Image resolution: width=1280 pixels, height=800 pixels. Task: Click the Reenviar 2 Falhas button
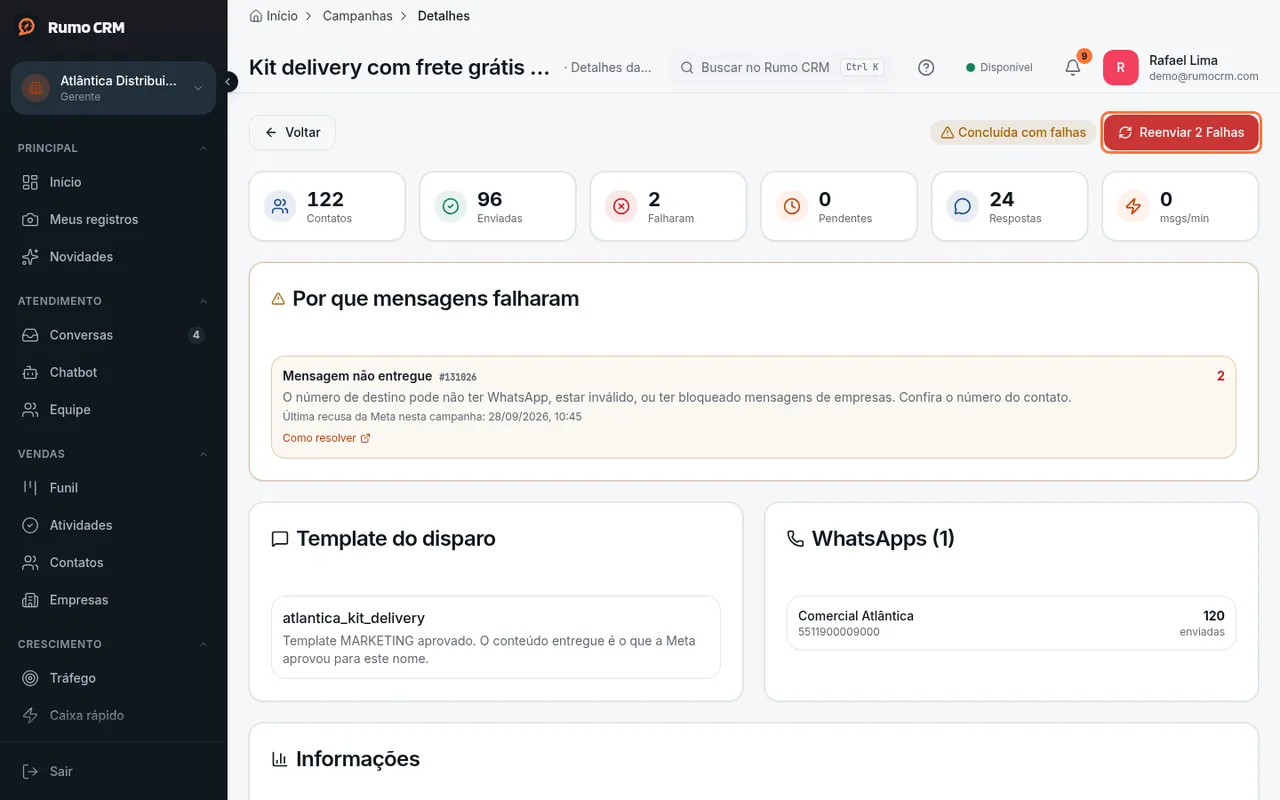[x=1181, y=132]
